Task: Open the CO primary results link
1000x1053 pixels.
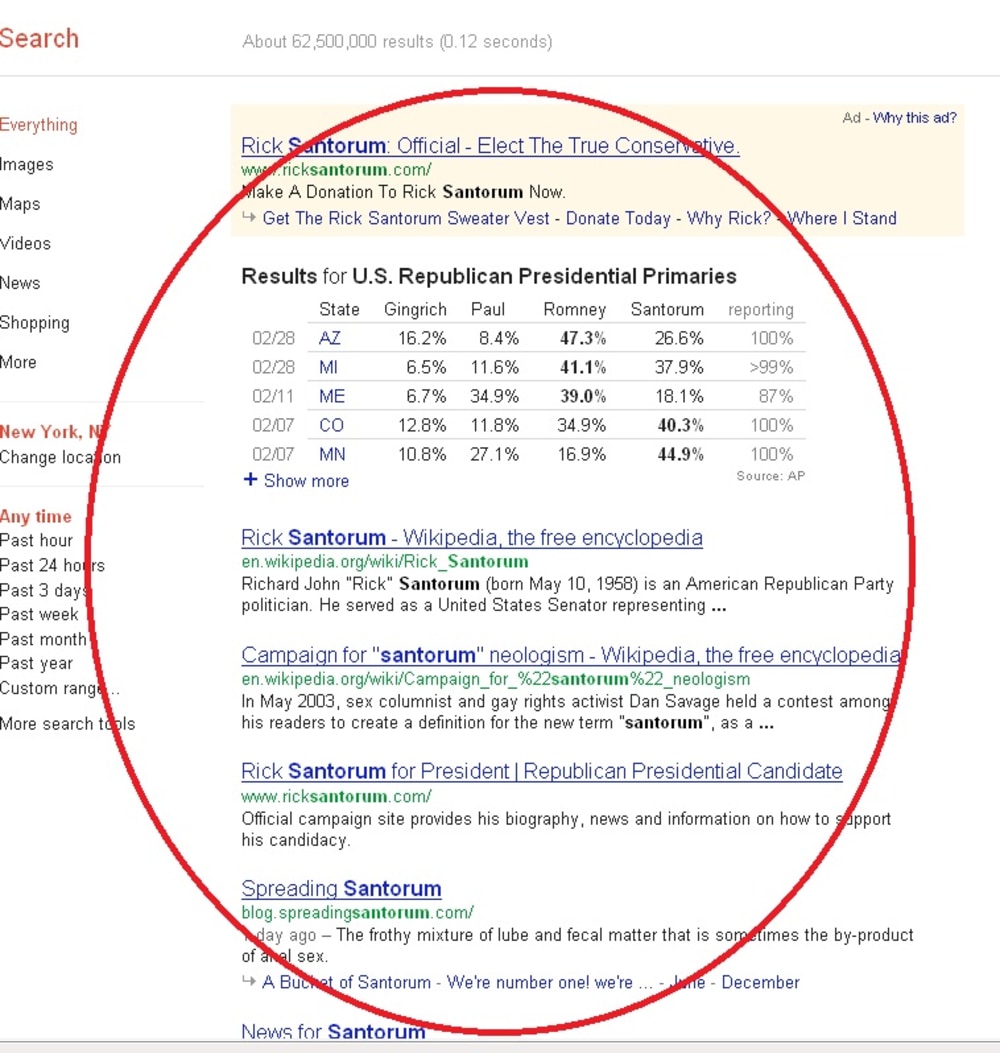Action: click(331, 425)
